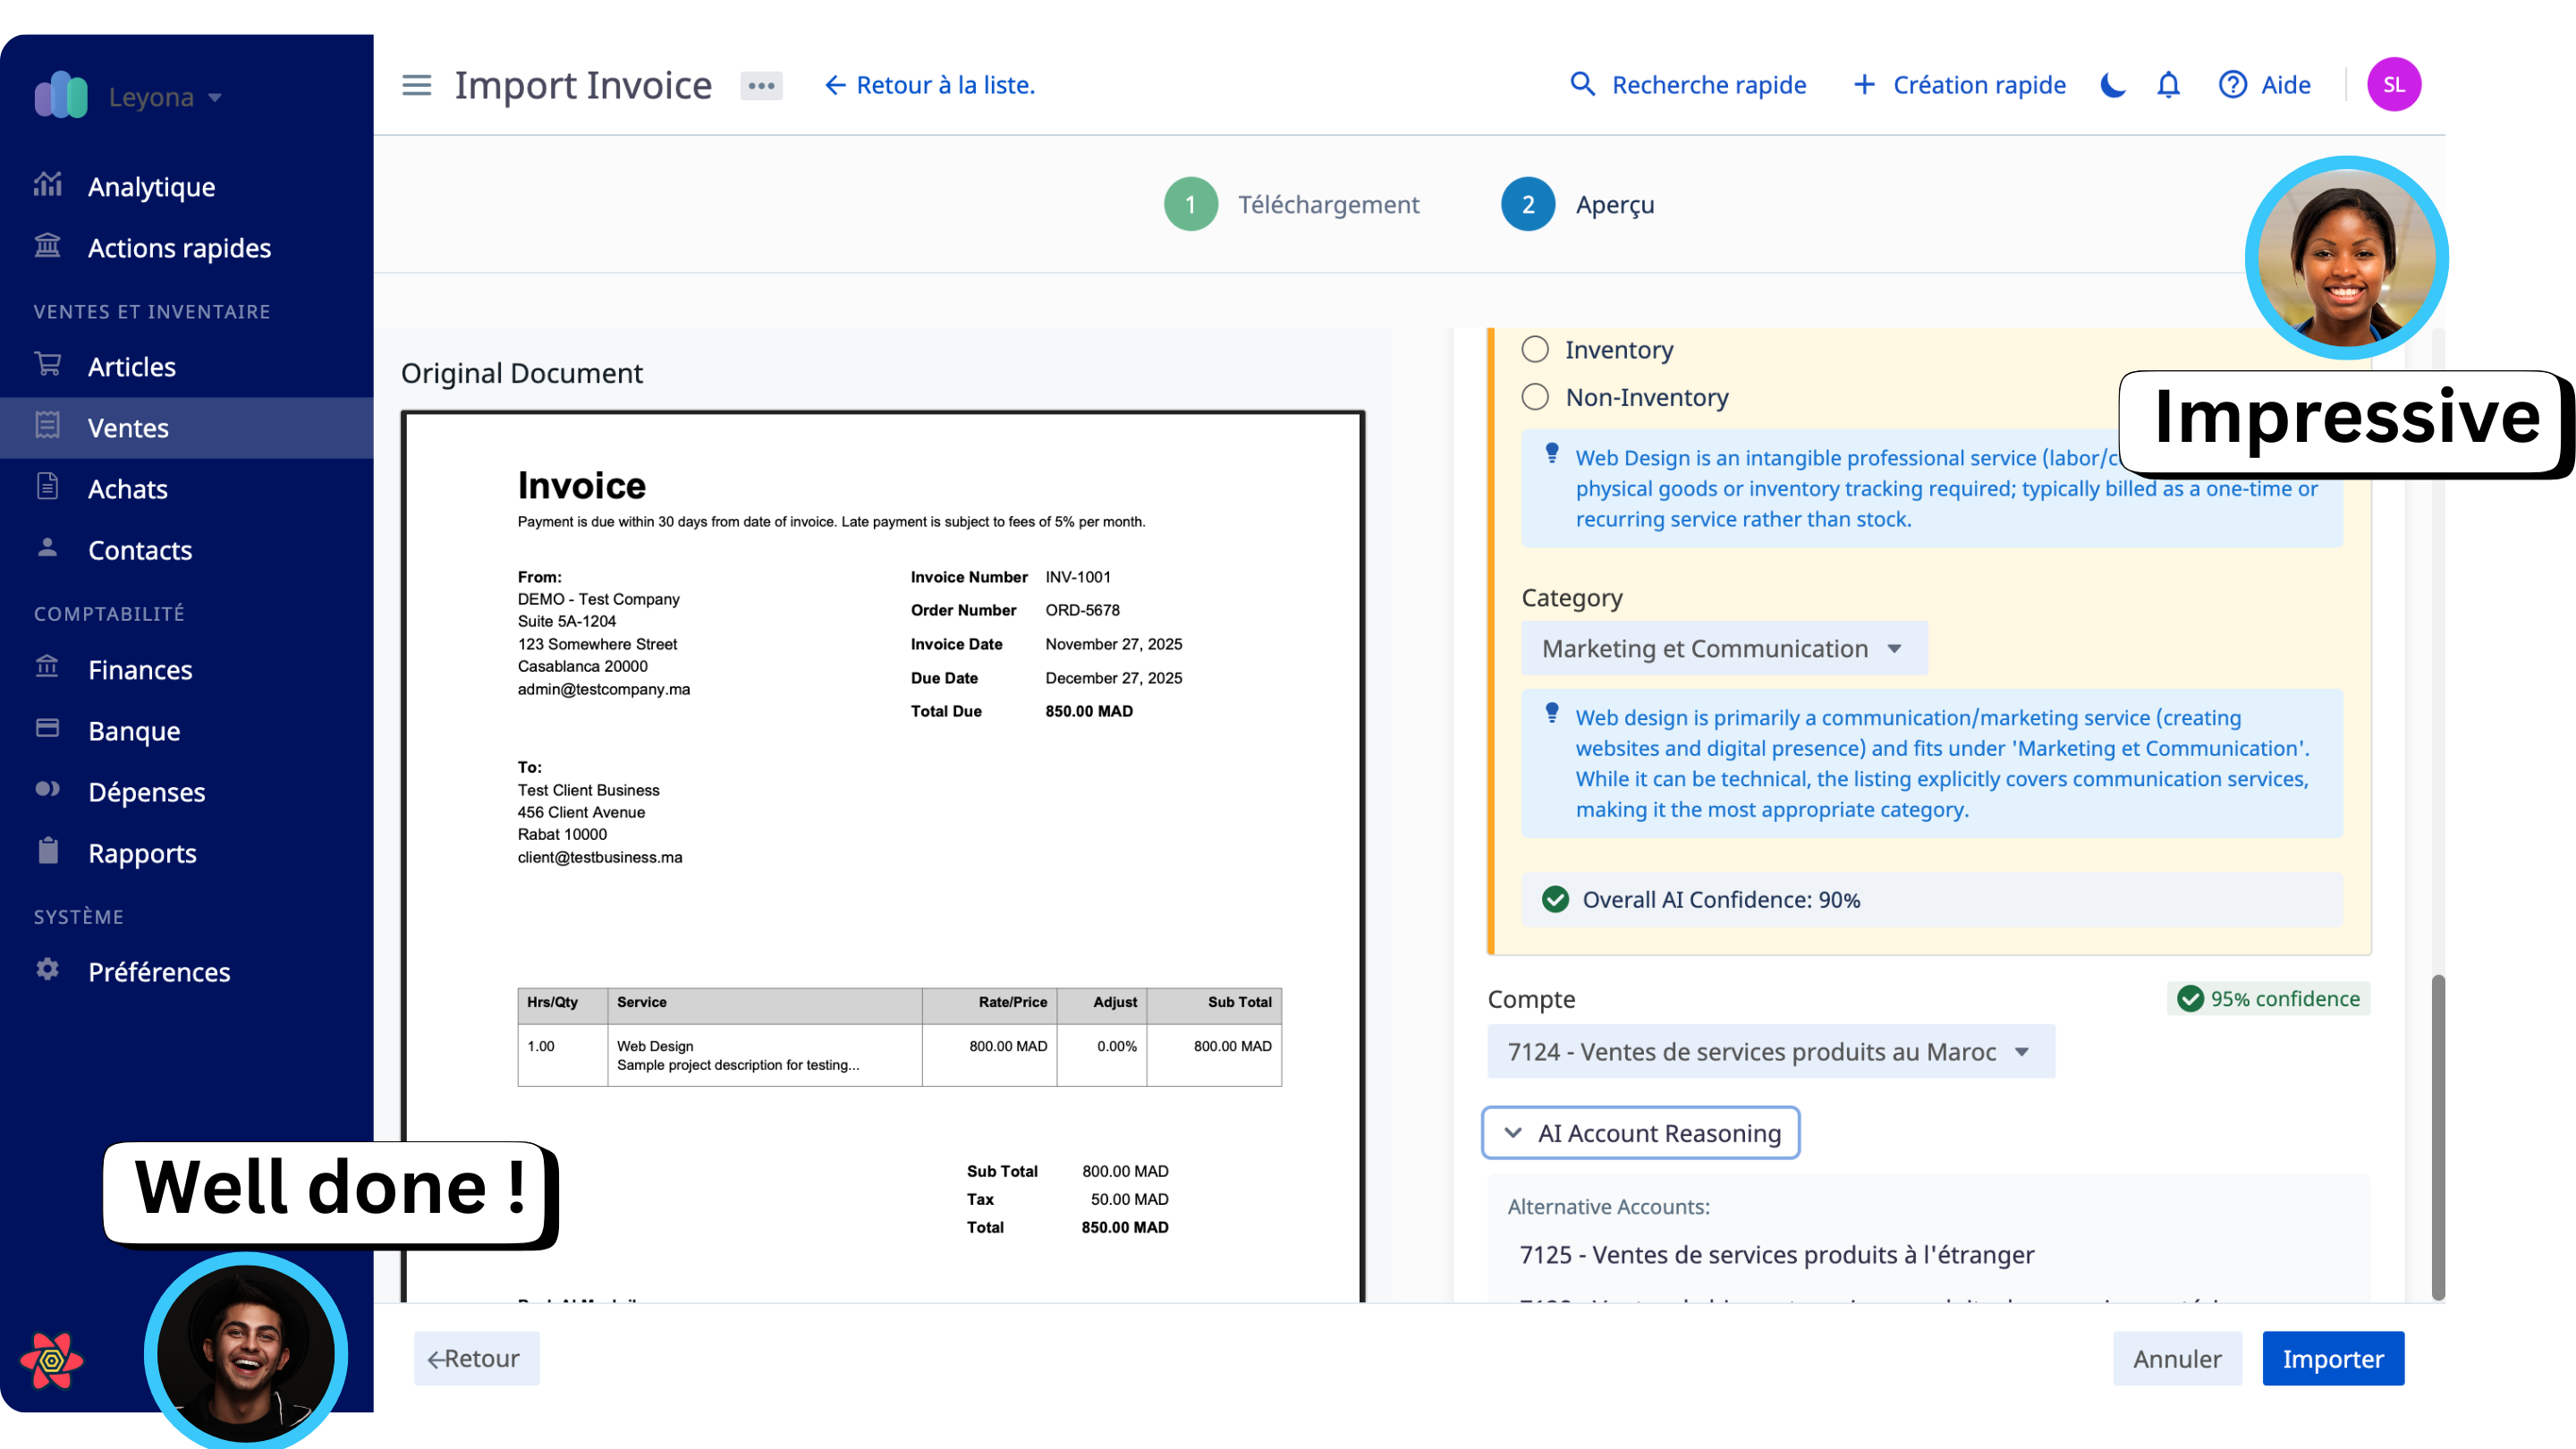Open the Category dropdown Marketing et Communication
Viewport: 2576px width, 1449px height.
coord(1723,648)
